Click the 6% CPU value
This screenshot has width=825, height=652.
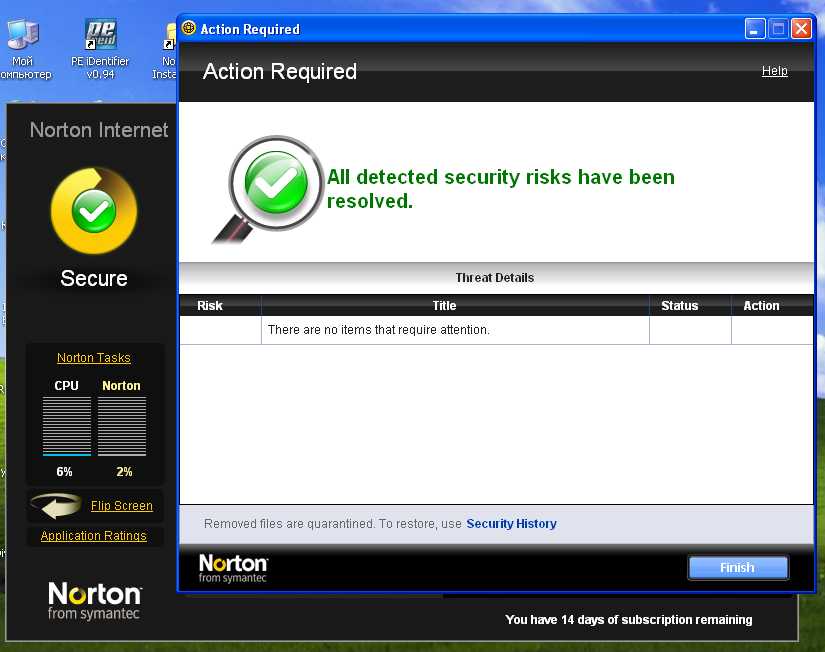[x=64, y=472]
